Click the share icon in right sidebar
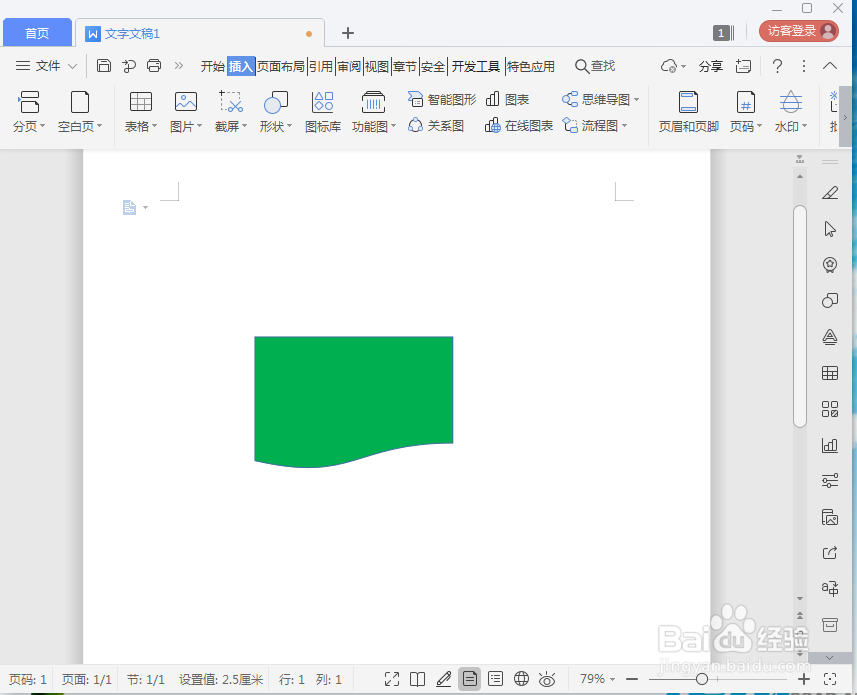The width and height of the screenshot is (857, 695). [x=830, y=553]
